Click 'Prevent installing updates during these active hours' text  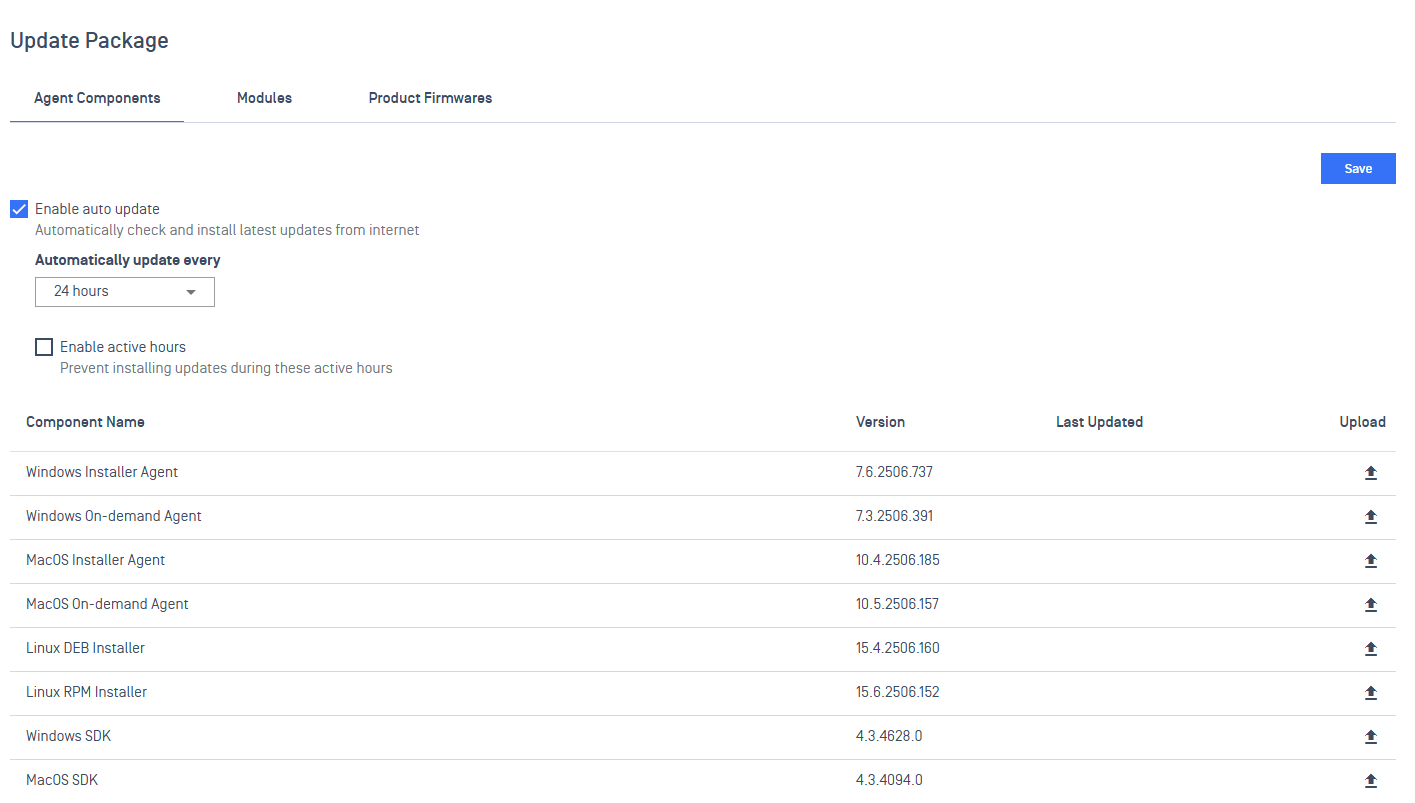coord(226,368)
